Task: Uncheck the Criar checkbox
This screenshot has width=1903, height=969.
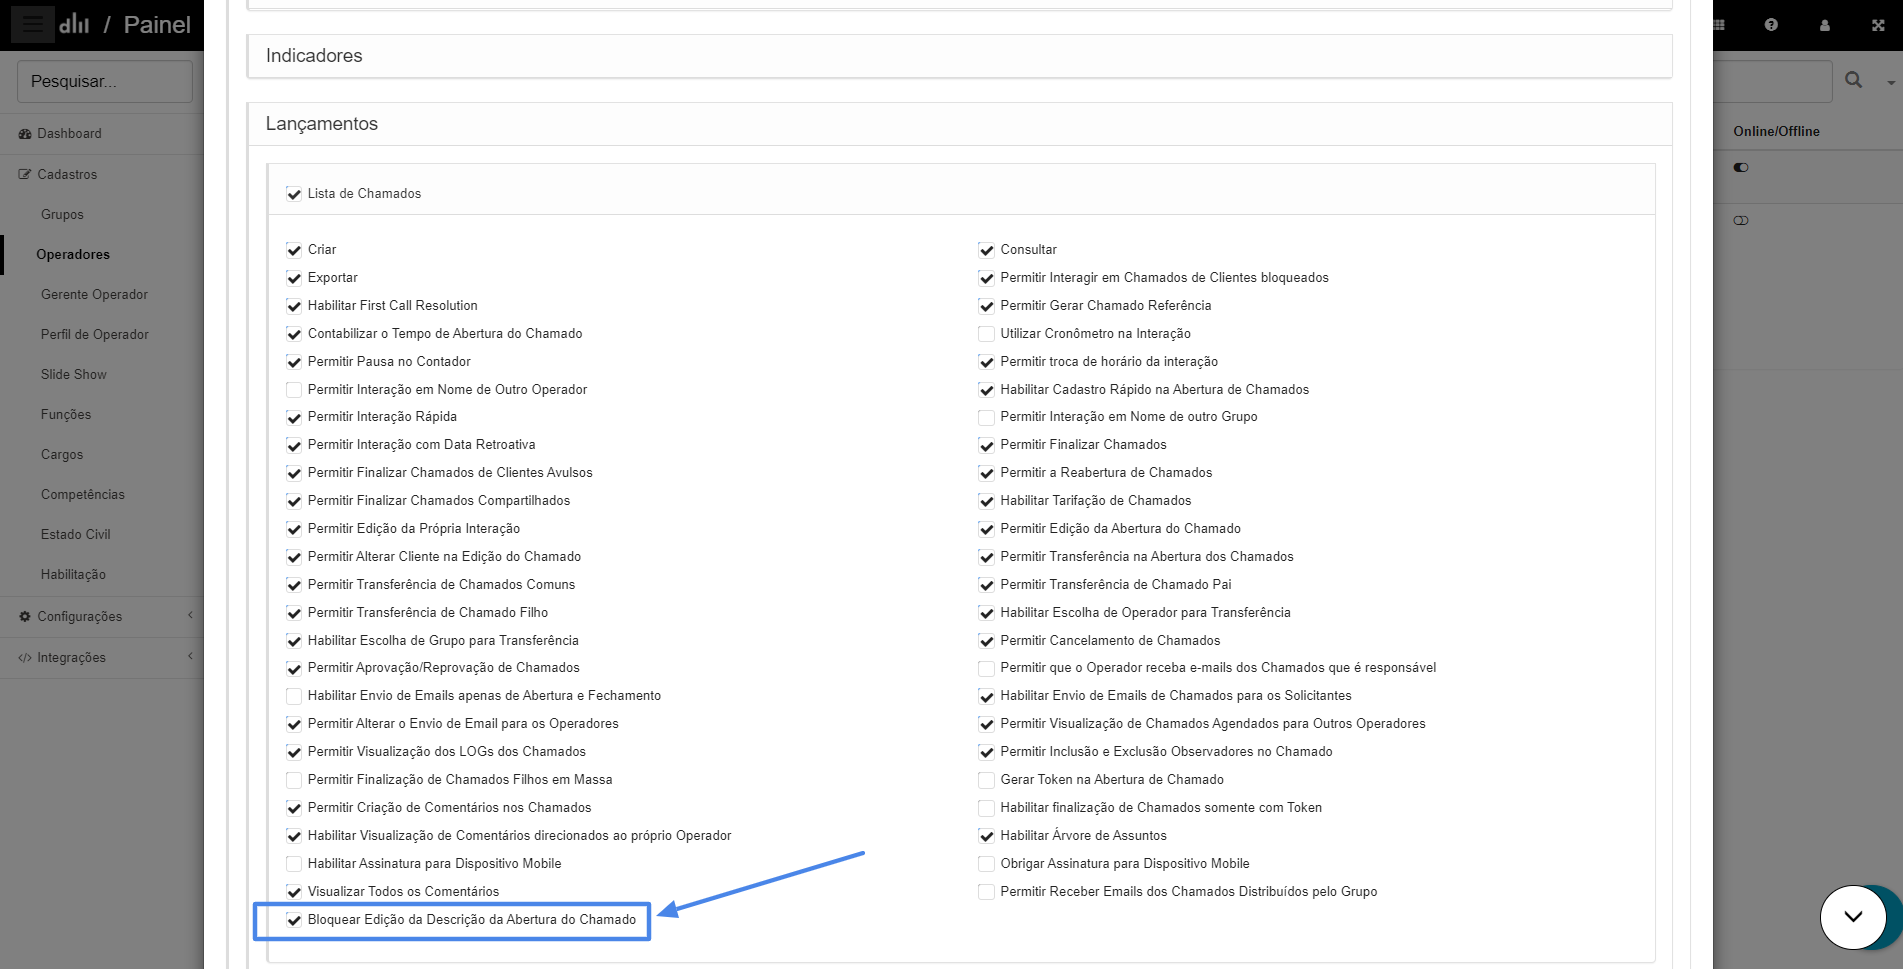Action: (x=294, y=250)
